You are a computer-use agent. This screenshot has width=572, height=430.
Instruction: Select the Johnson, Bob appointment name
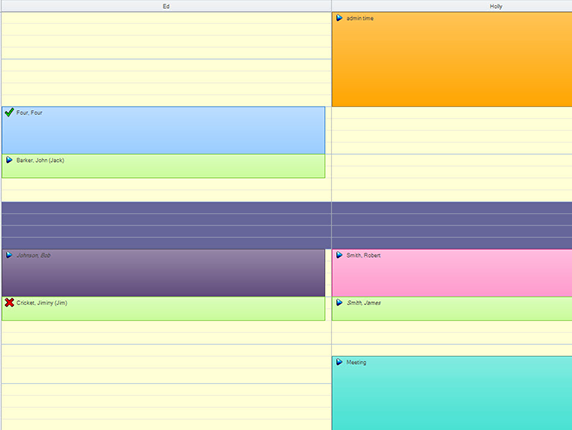pos(34,255)
